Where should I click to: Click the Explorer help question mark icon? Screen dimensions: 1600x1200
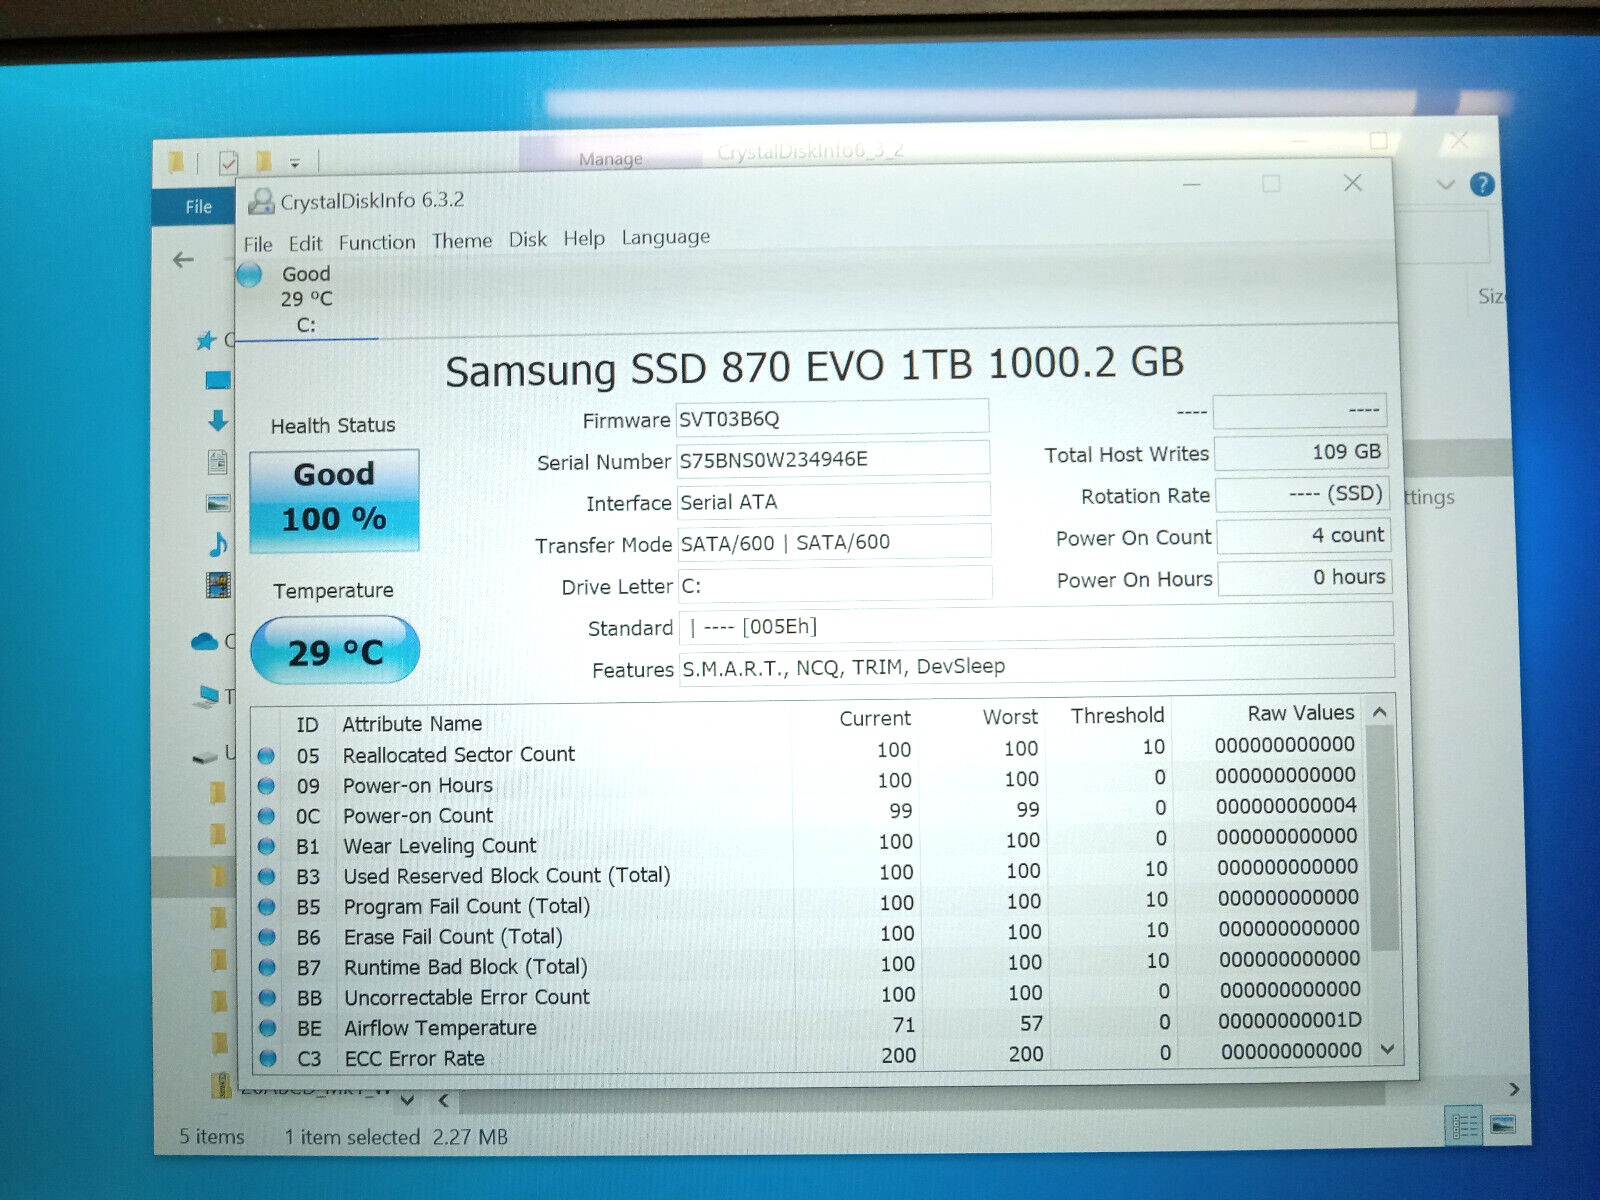coord(1482,184)
